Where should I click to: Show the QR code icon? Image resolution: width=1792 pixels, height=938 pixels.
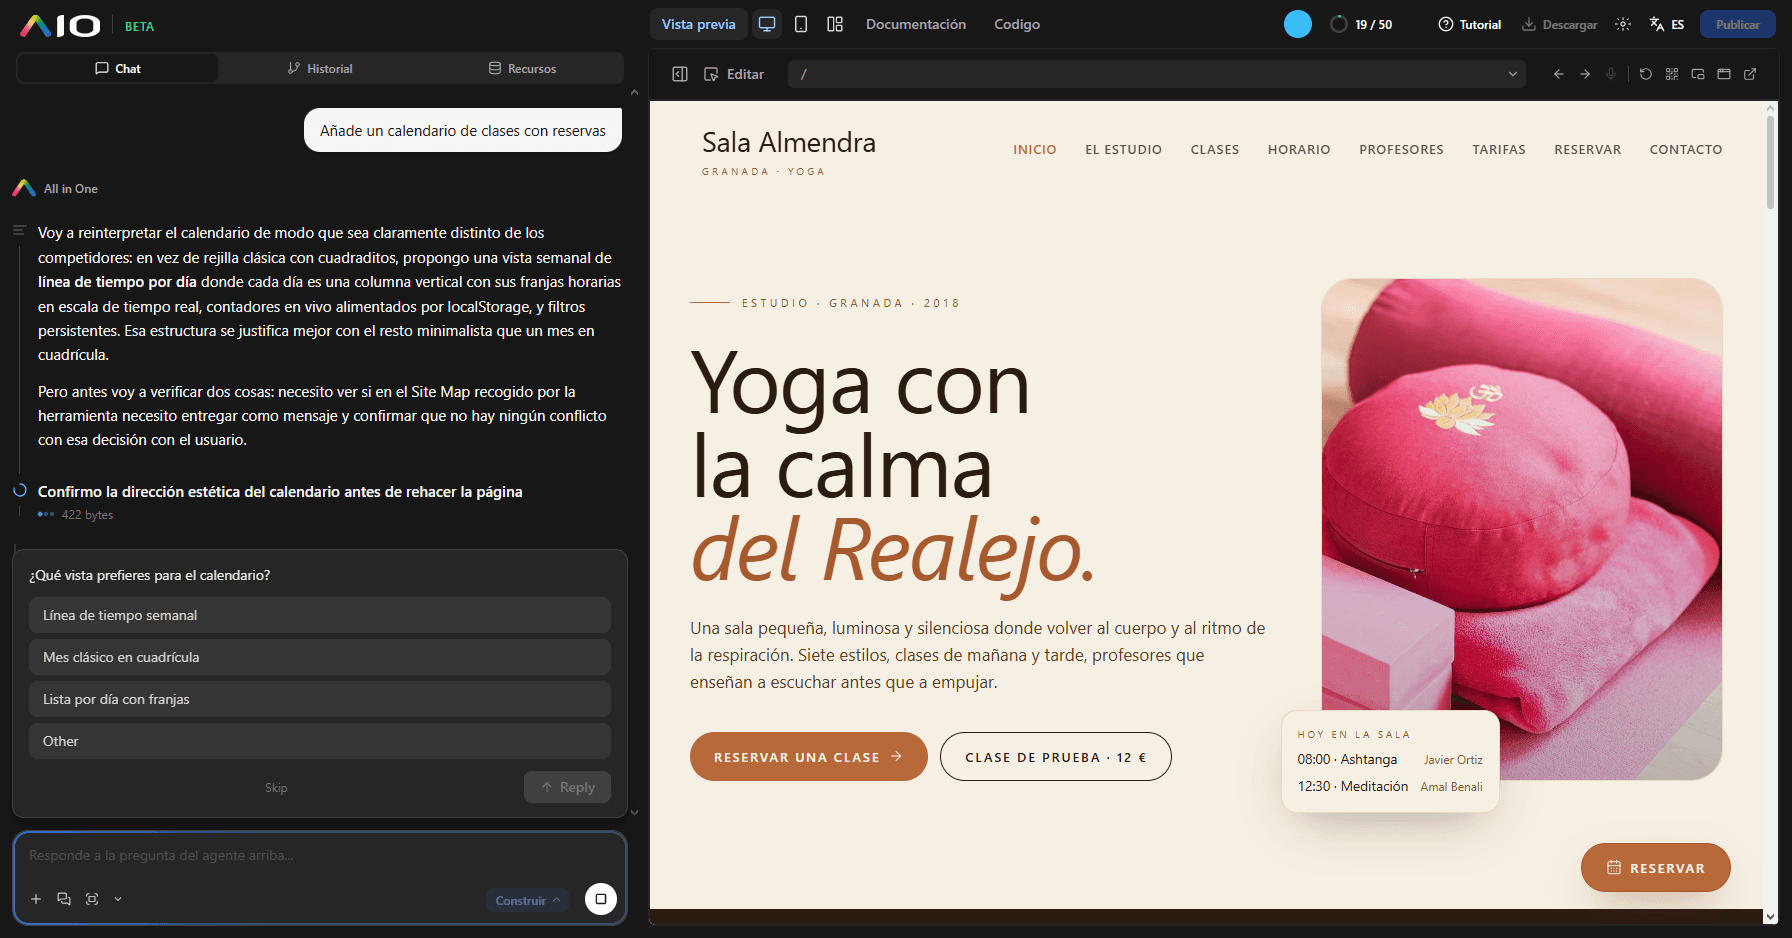point(1672,74)
